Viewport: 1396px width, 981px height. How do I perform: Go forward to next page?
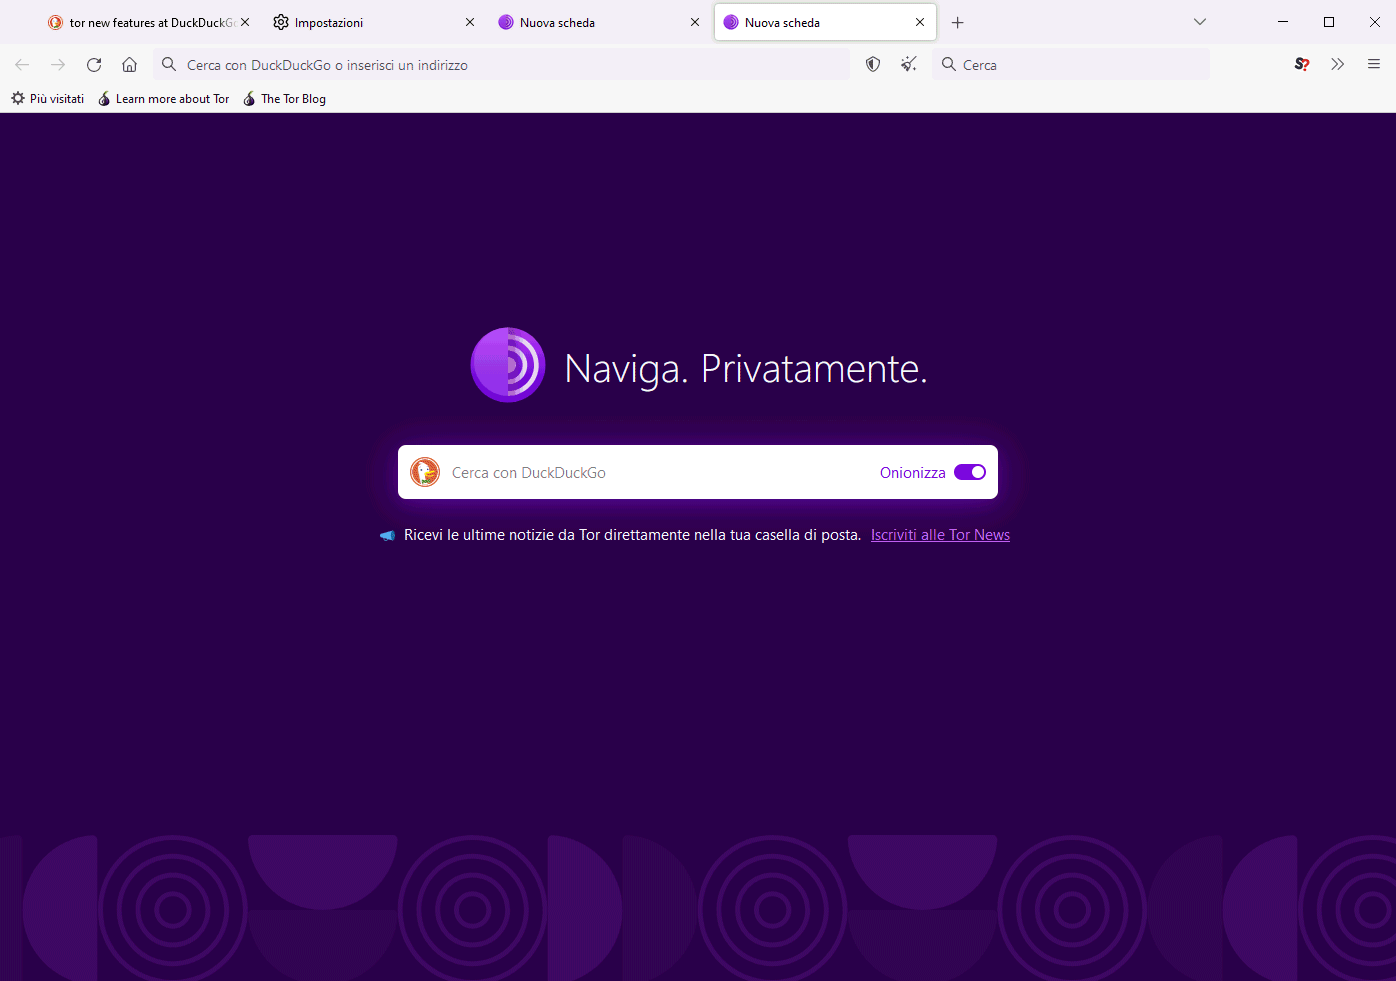coord(58,65)
